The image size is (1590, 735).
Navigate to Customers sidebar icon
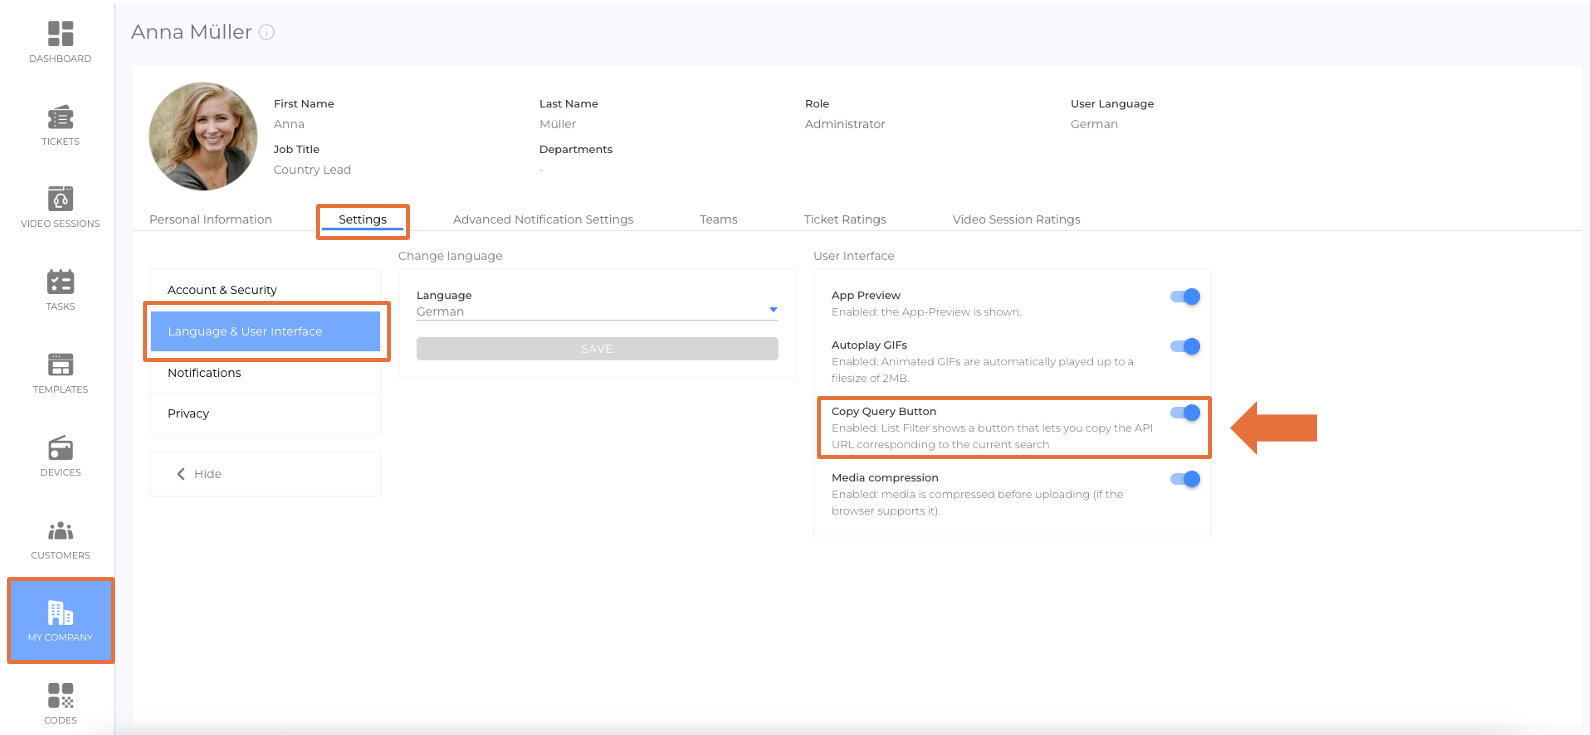[60, 531]
